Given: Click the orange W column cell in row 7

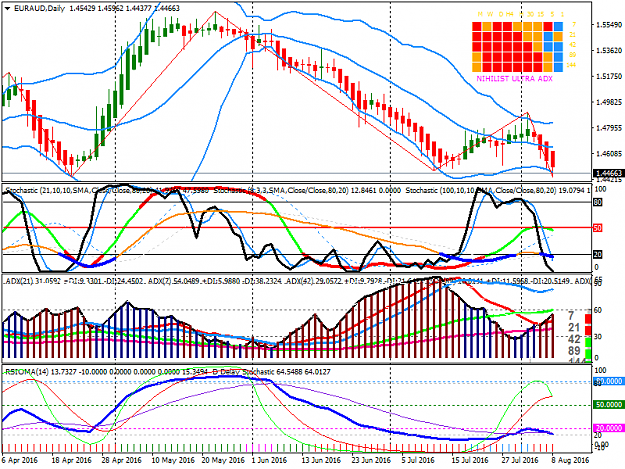Looking at the screenshot, I should click(x=487, y=26).
